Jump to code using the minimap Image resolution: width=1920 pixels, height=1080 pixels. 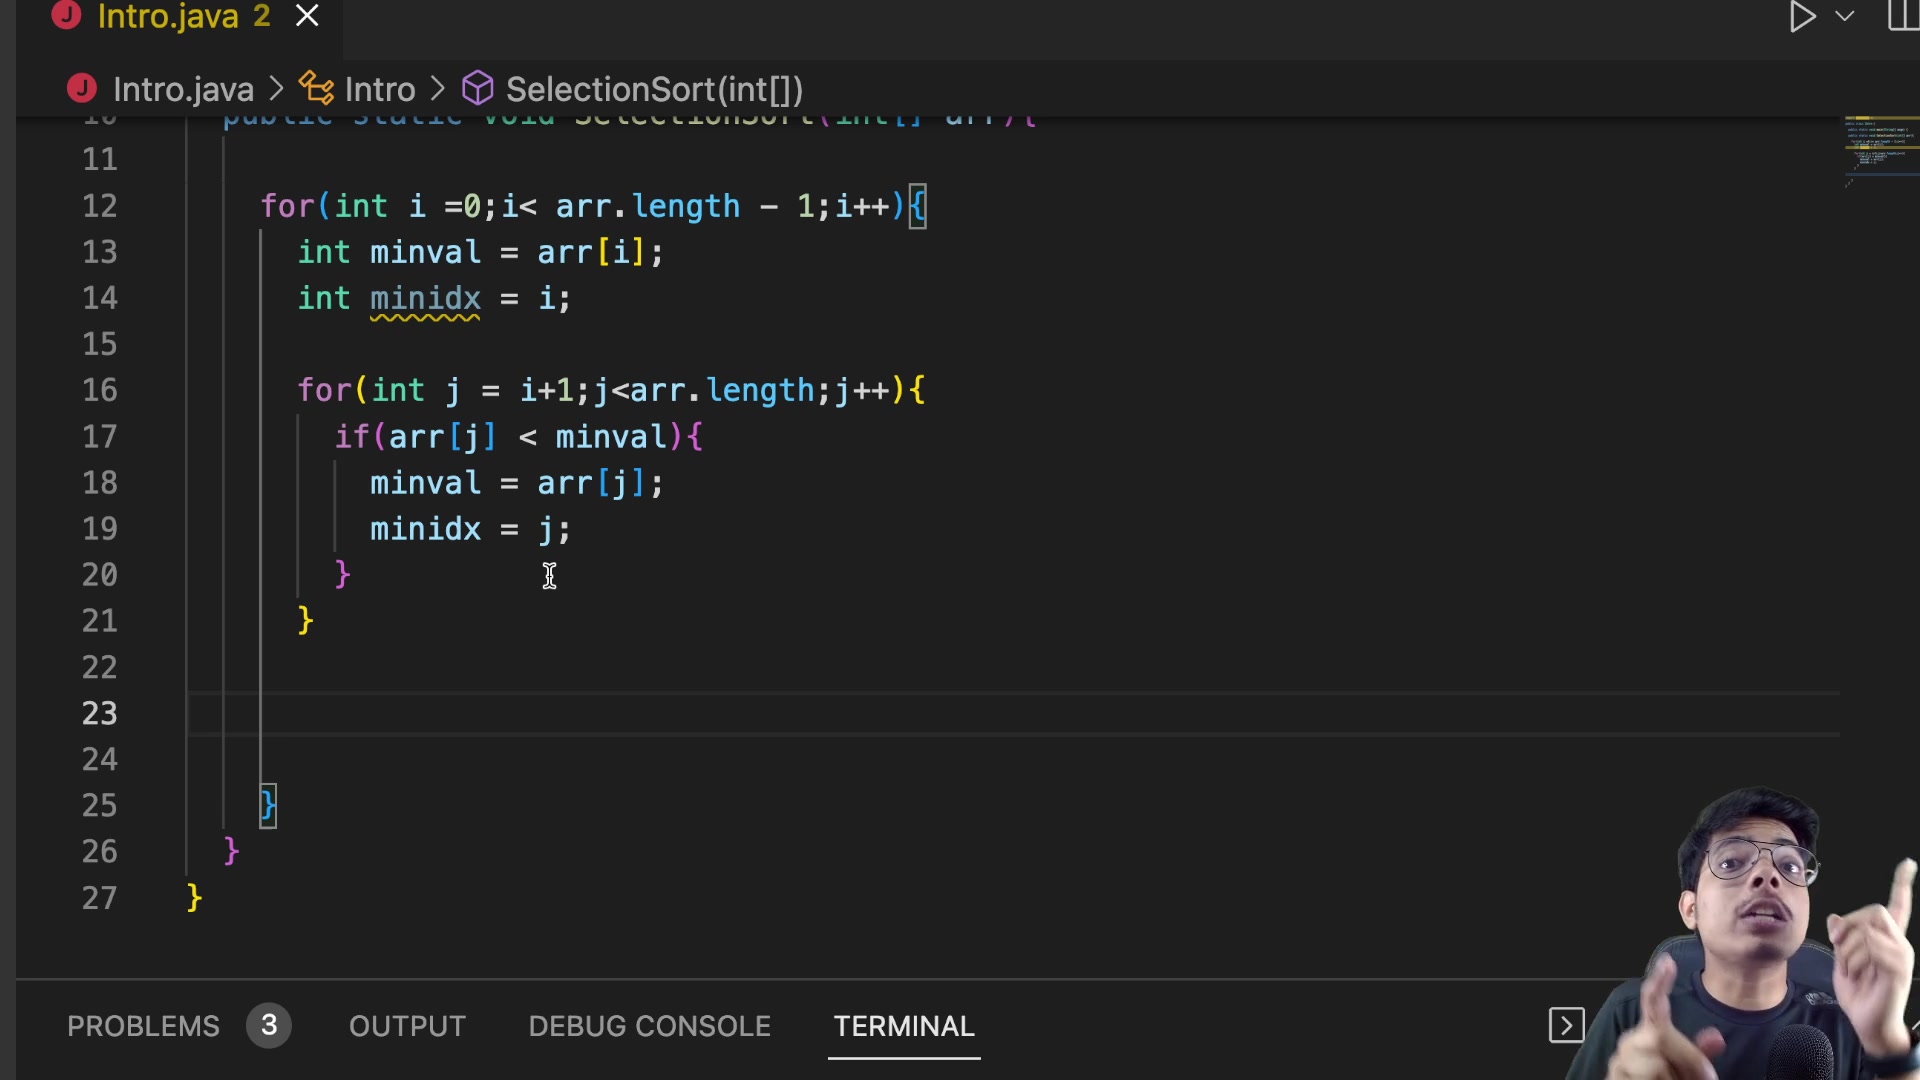coord(1880,150)
